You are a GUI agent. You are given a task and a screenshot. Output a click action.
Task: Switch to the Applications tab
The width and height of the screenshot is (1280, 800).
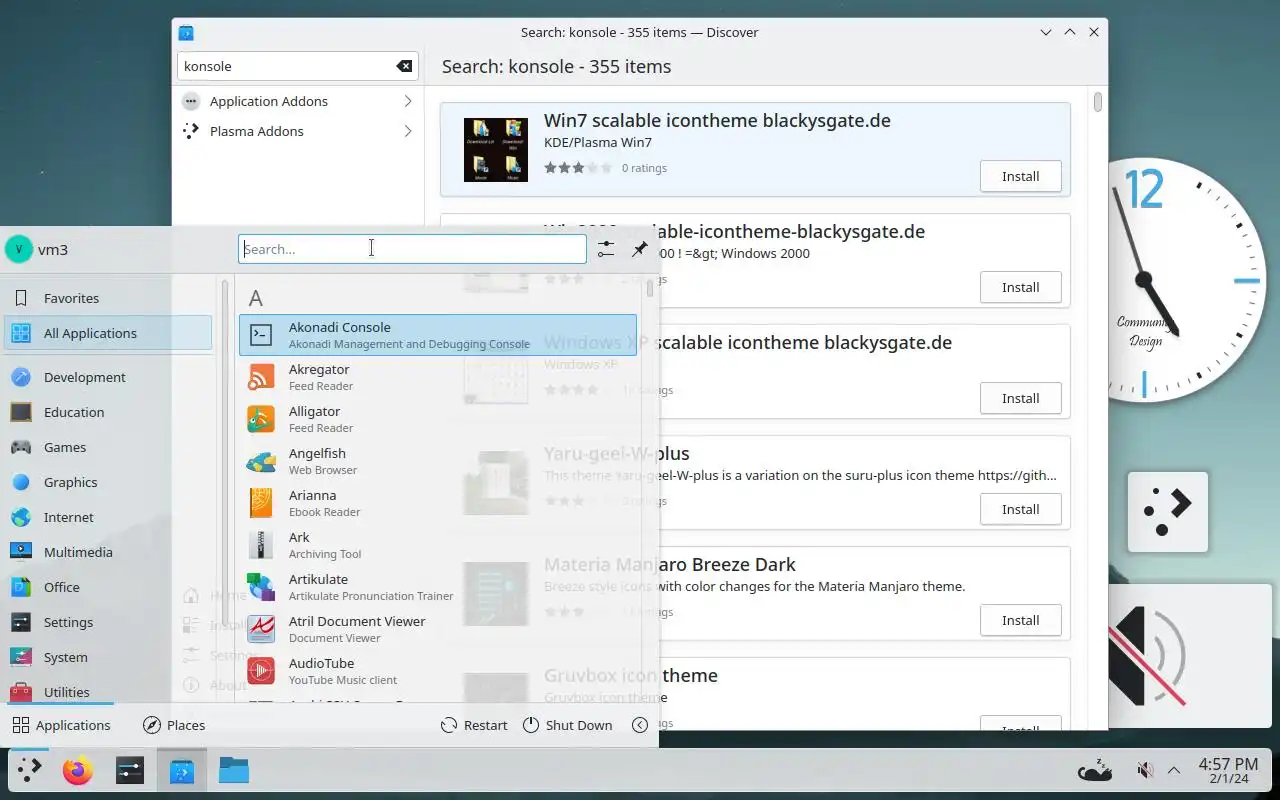61,725
